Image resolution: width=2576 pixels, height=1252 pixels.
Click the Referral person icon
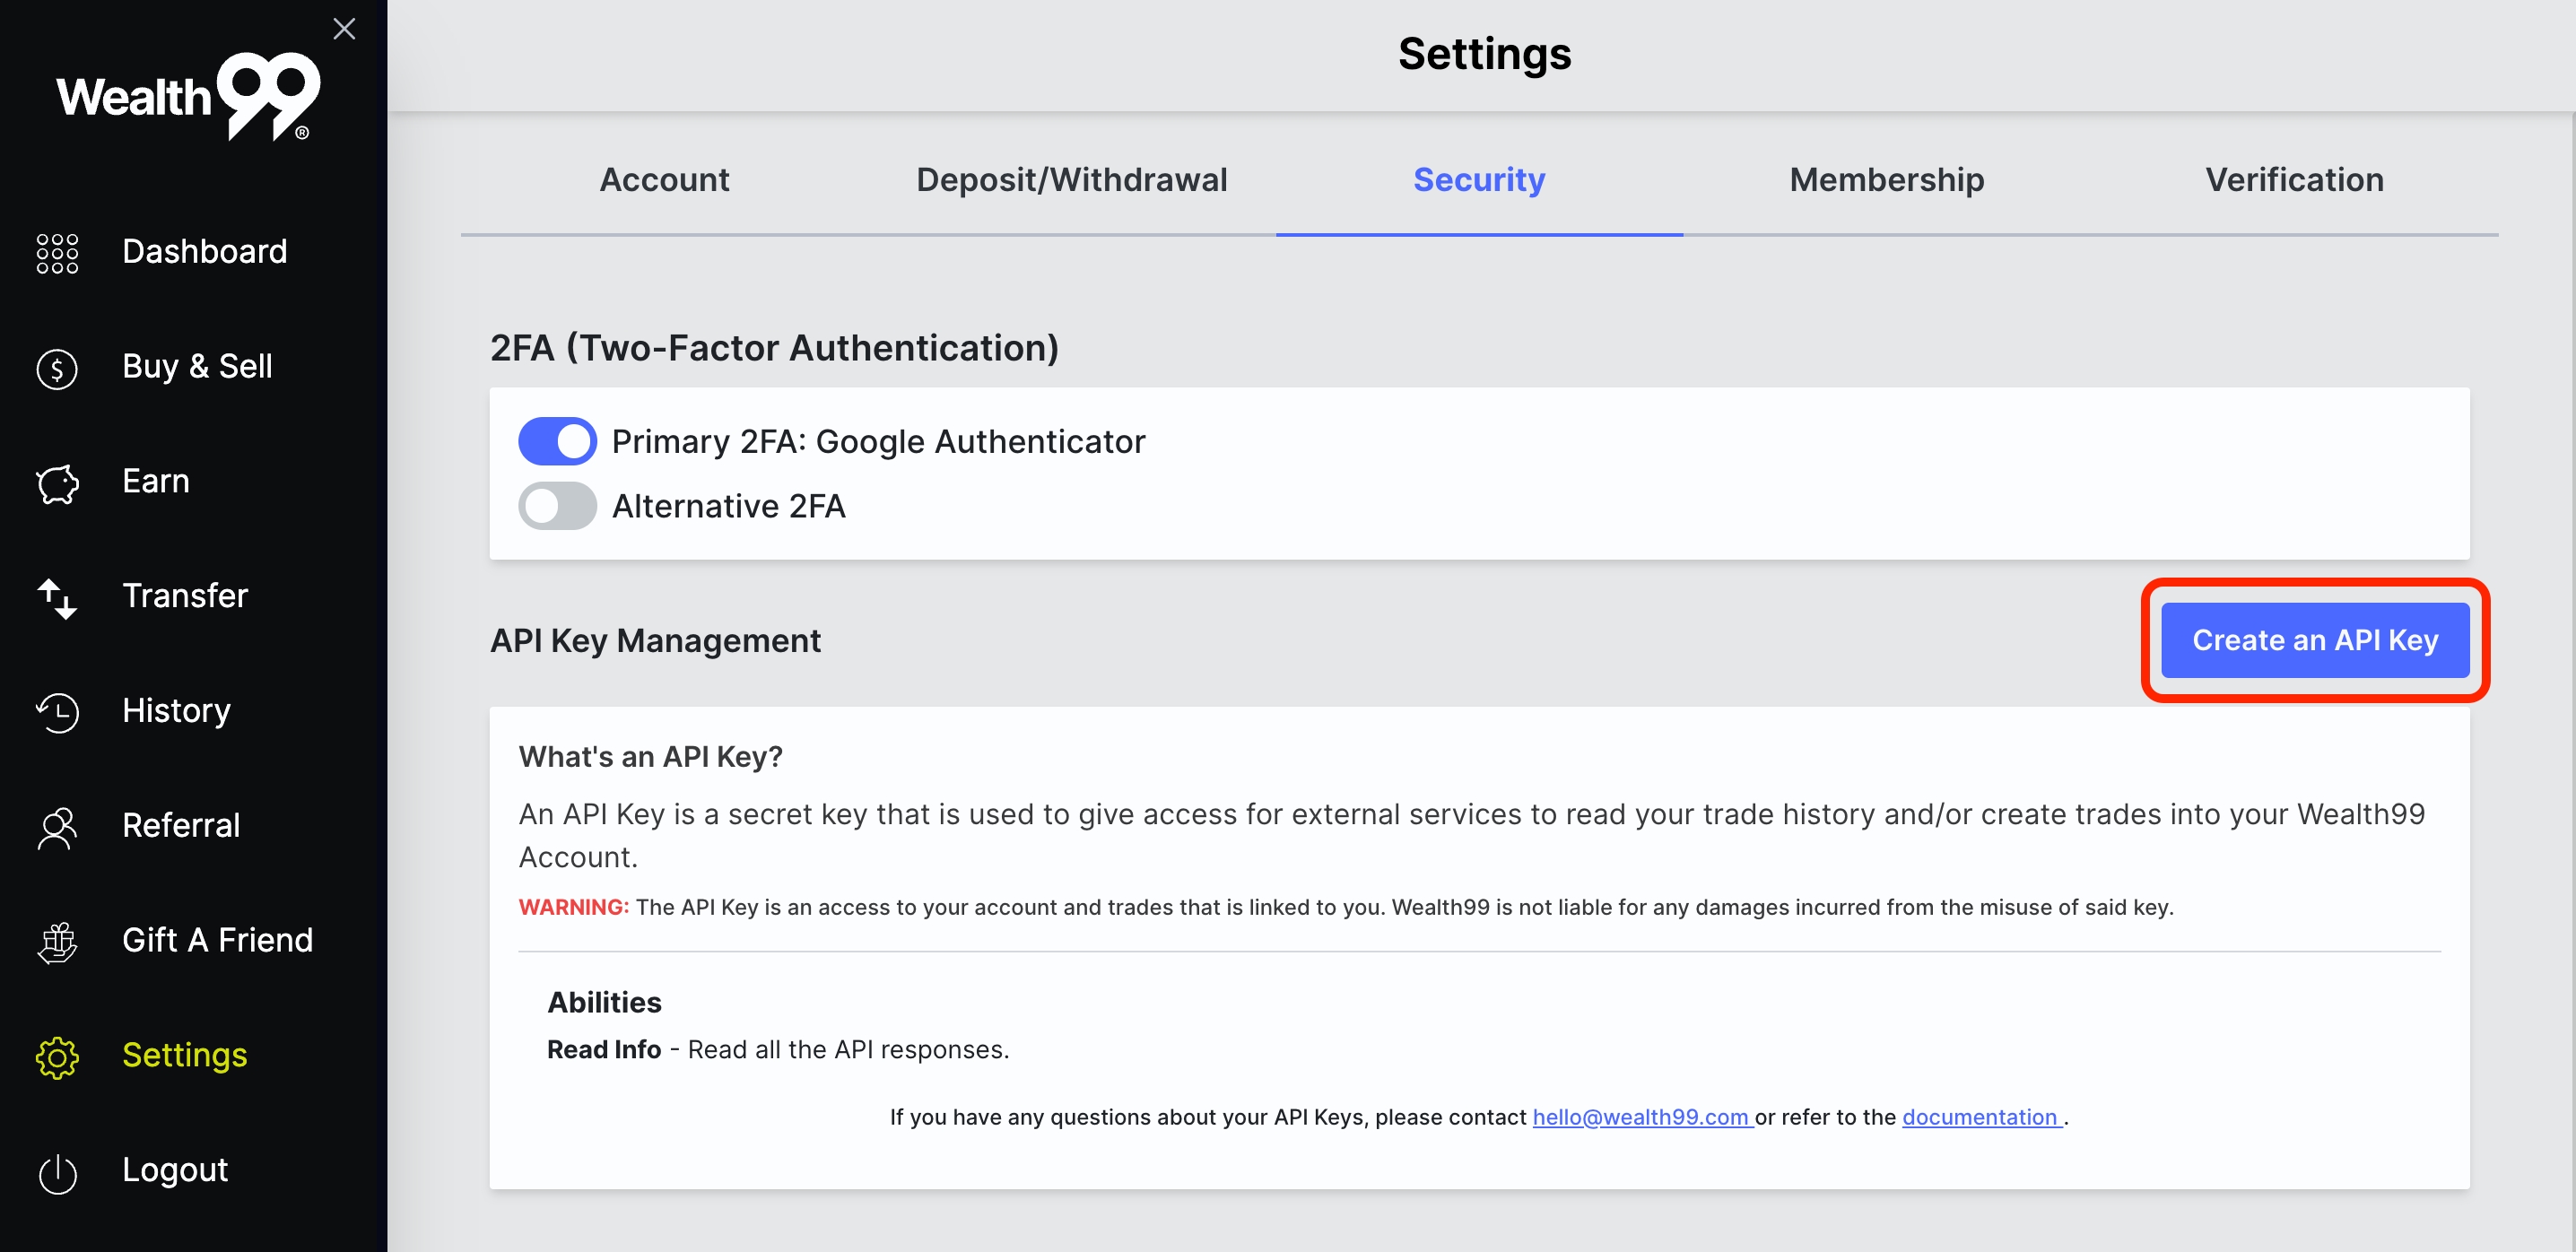pos(57,828)
